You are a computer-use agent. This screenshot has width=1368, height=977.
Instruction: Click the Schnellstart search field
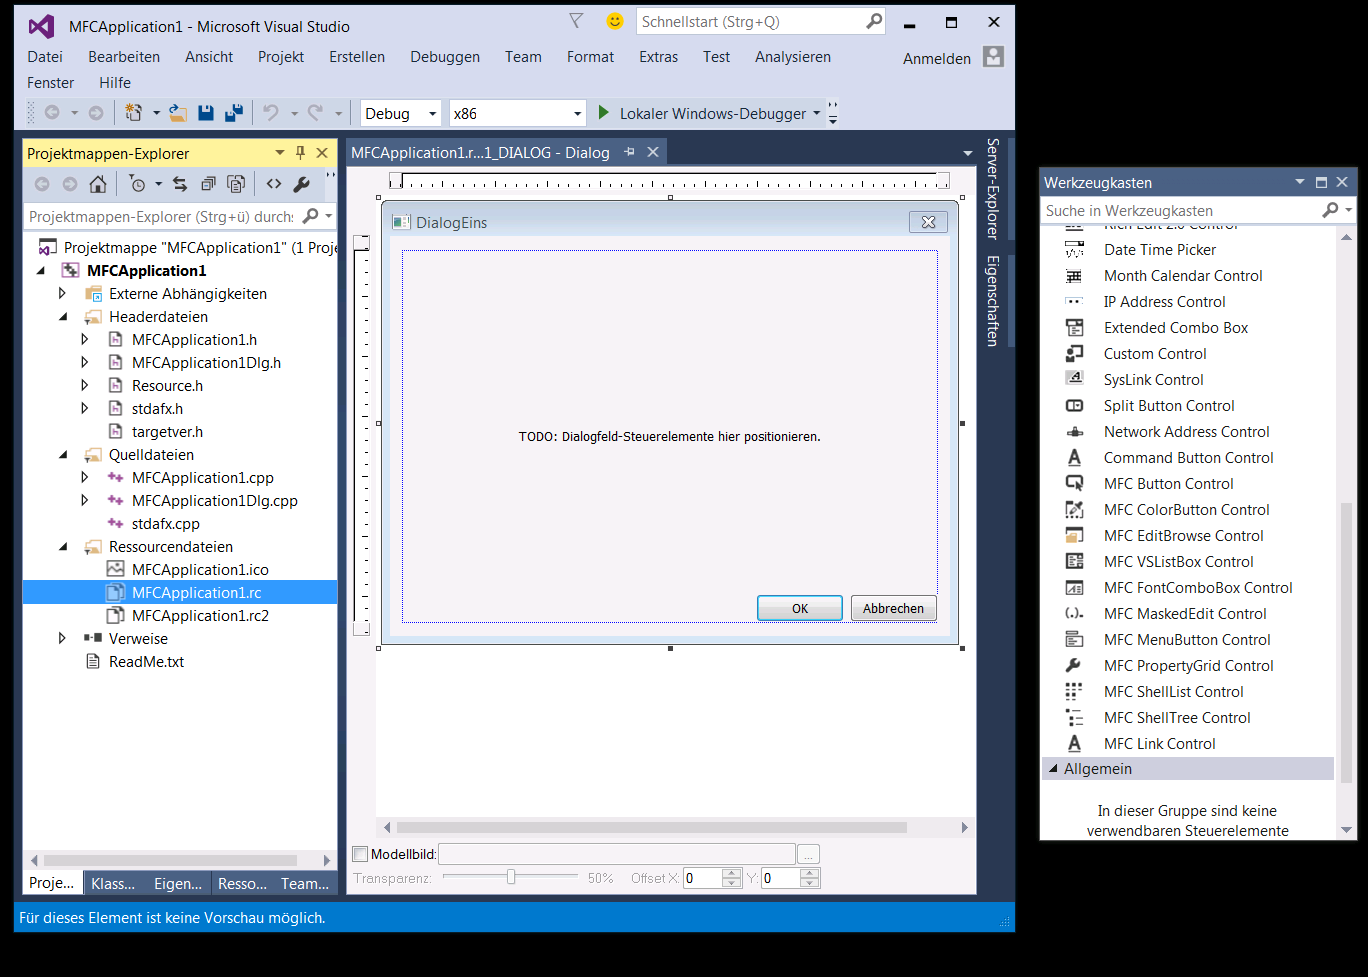pos(751,21)
